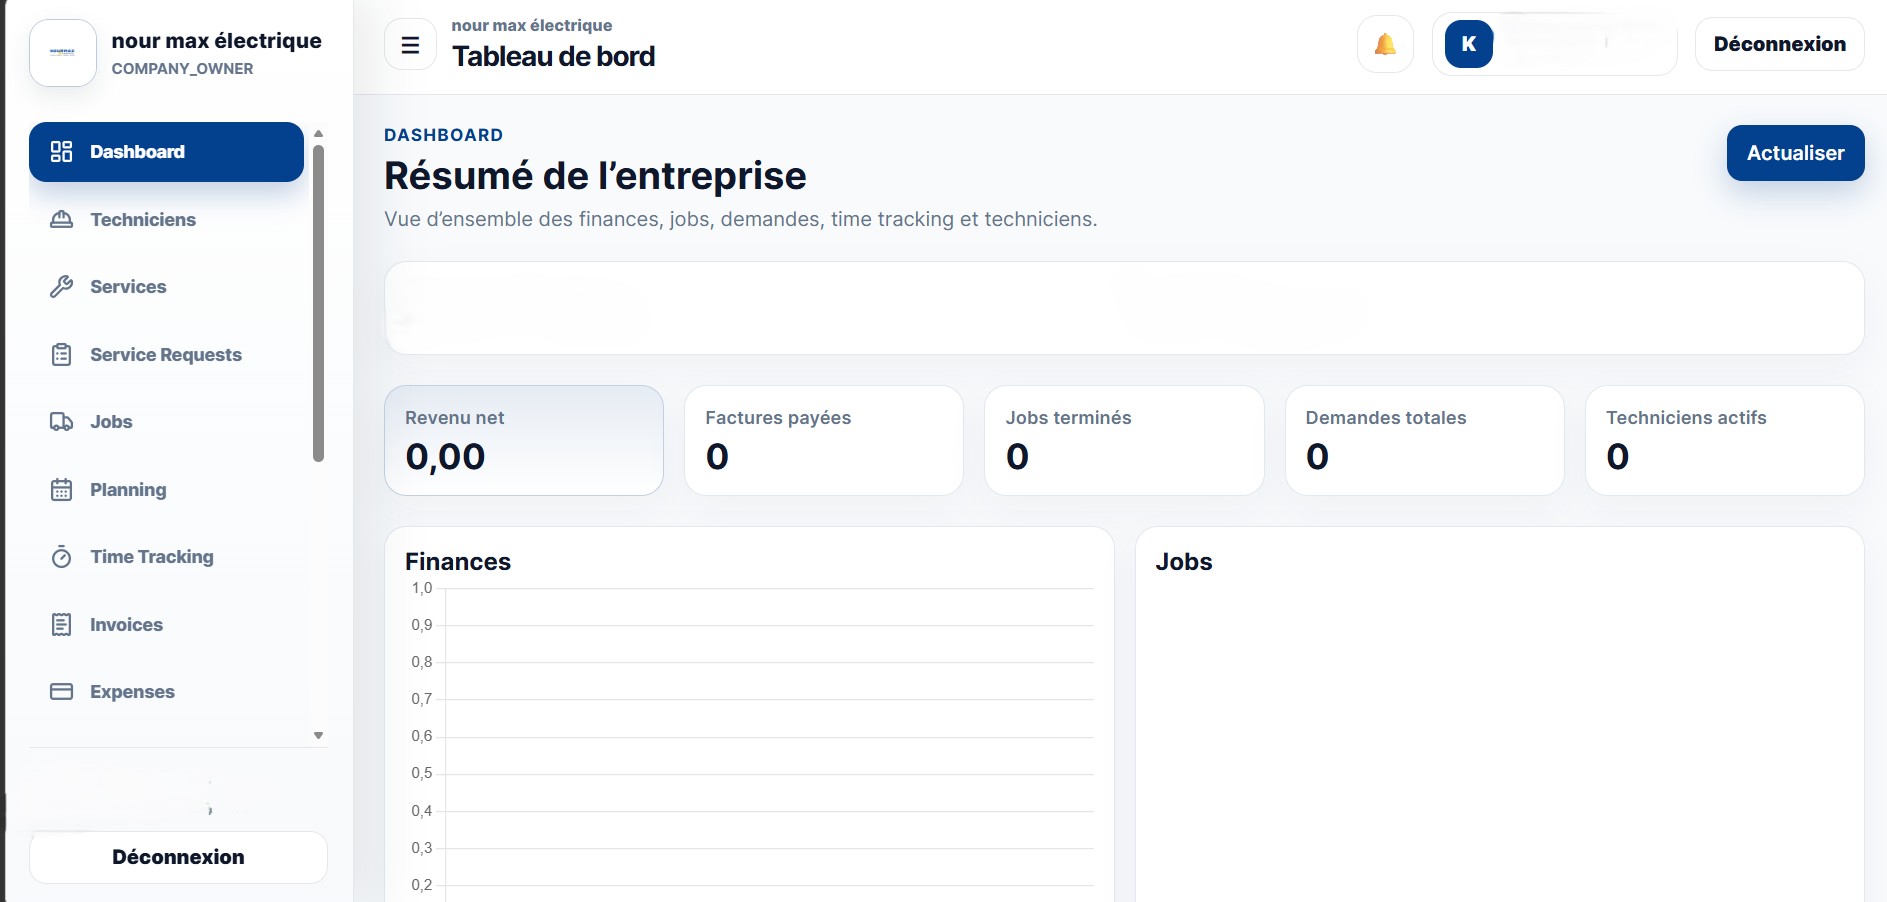Select the Jobs terminés card
This screenshot has height=902, width=1887.
pyautogui.click(x=1124, y=440)
